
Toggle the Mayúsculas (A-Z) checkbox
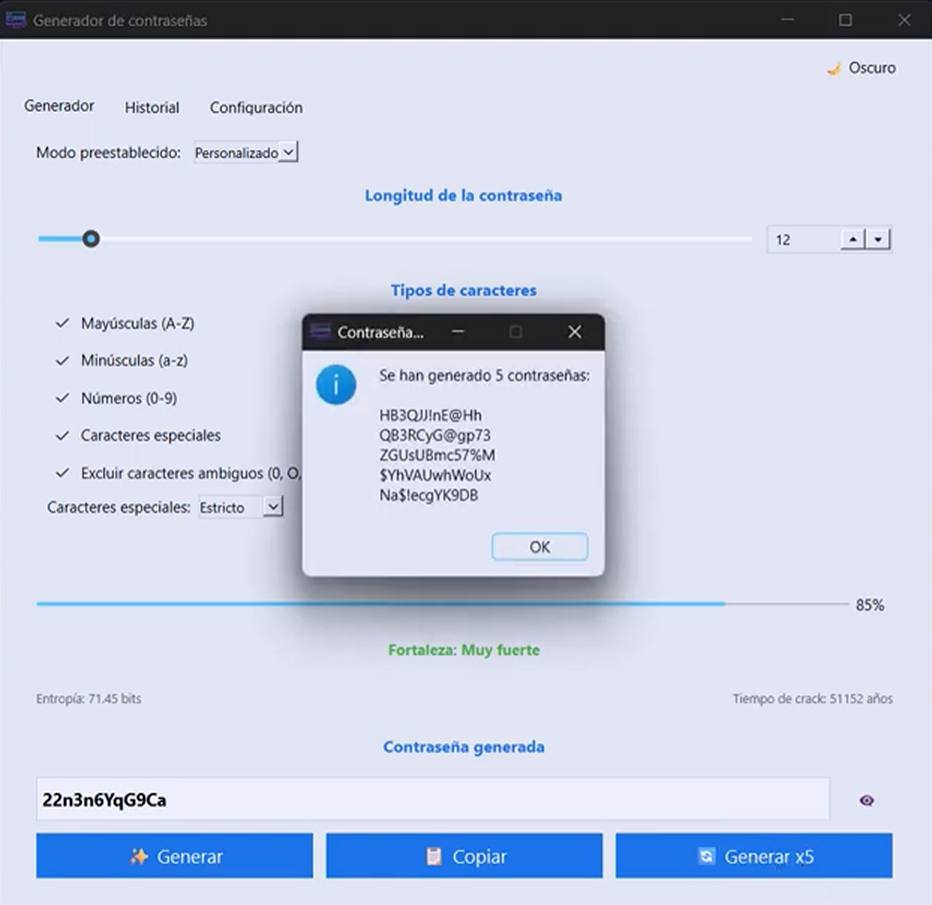click(62, 324)
